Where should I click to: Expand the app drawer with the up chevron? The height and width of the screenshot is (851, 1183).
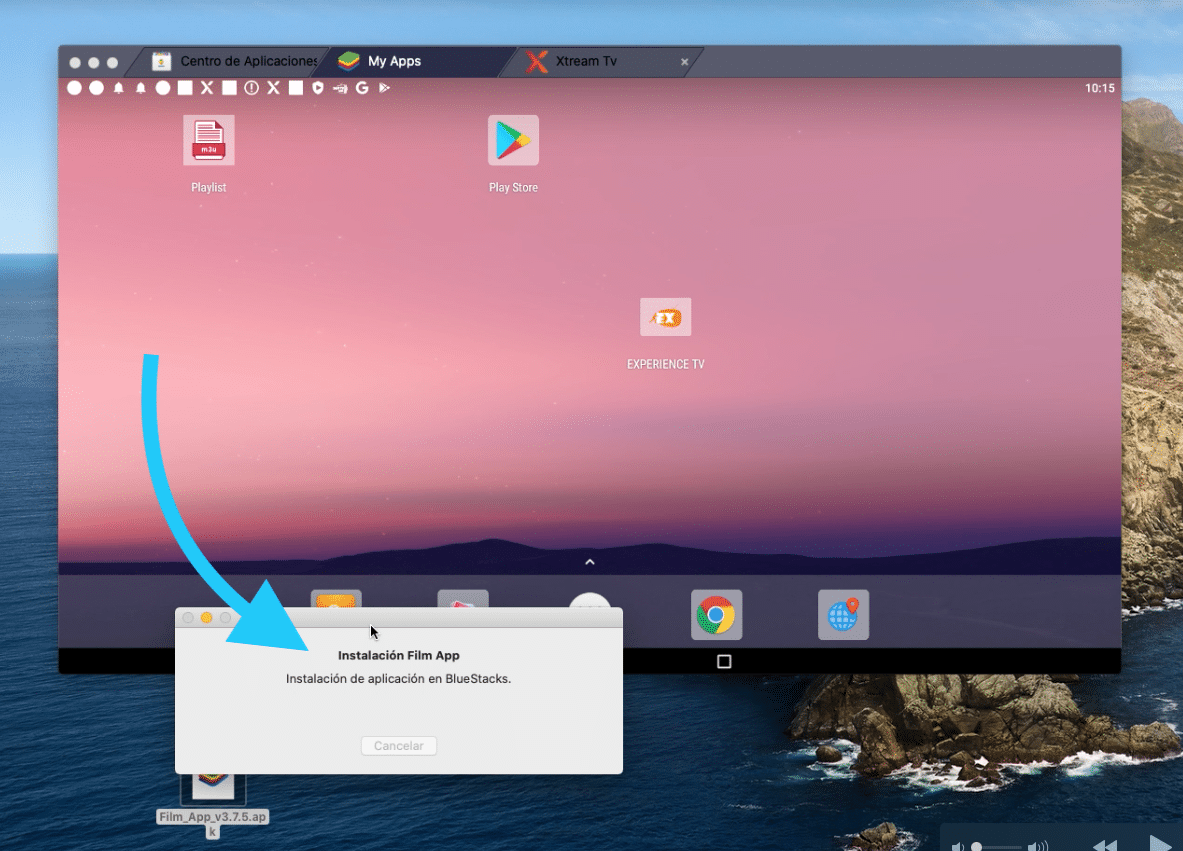tap(589, 562)
